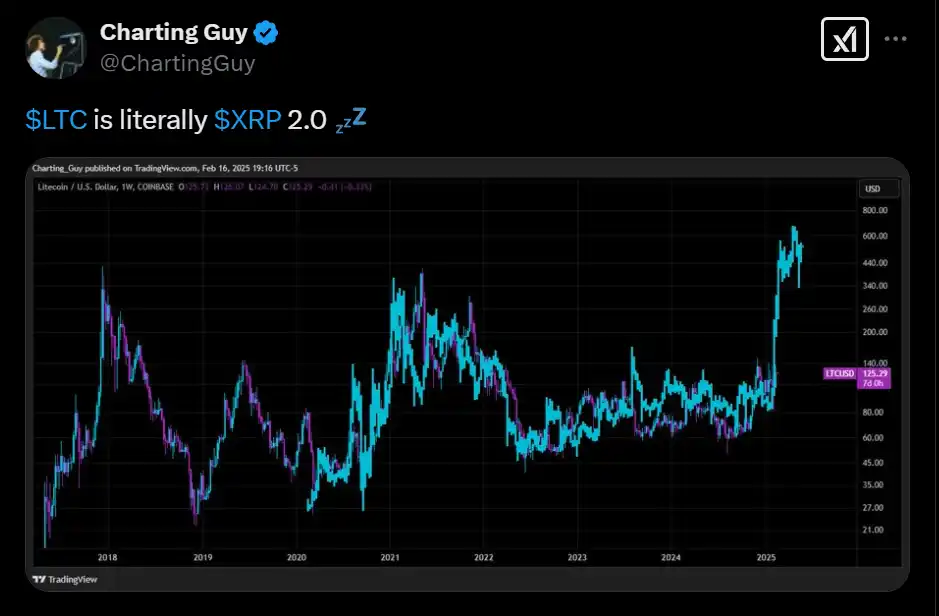Click the purple LTCUSD symbol label
Screen dimensions: 939x616
coord(838,373)
